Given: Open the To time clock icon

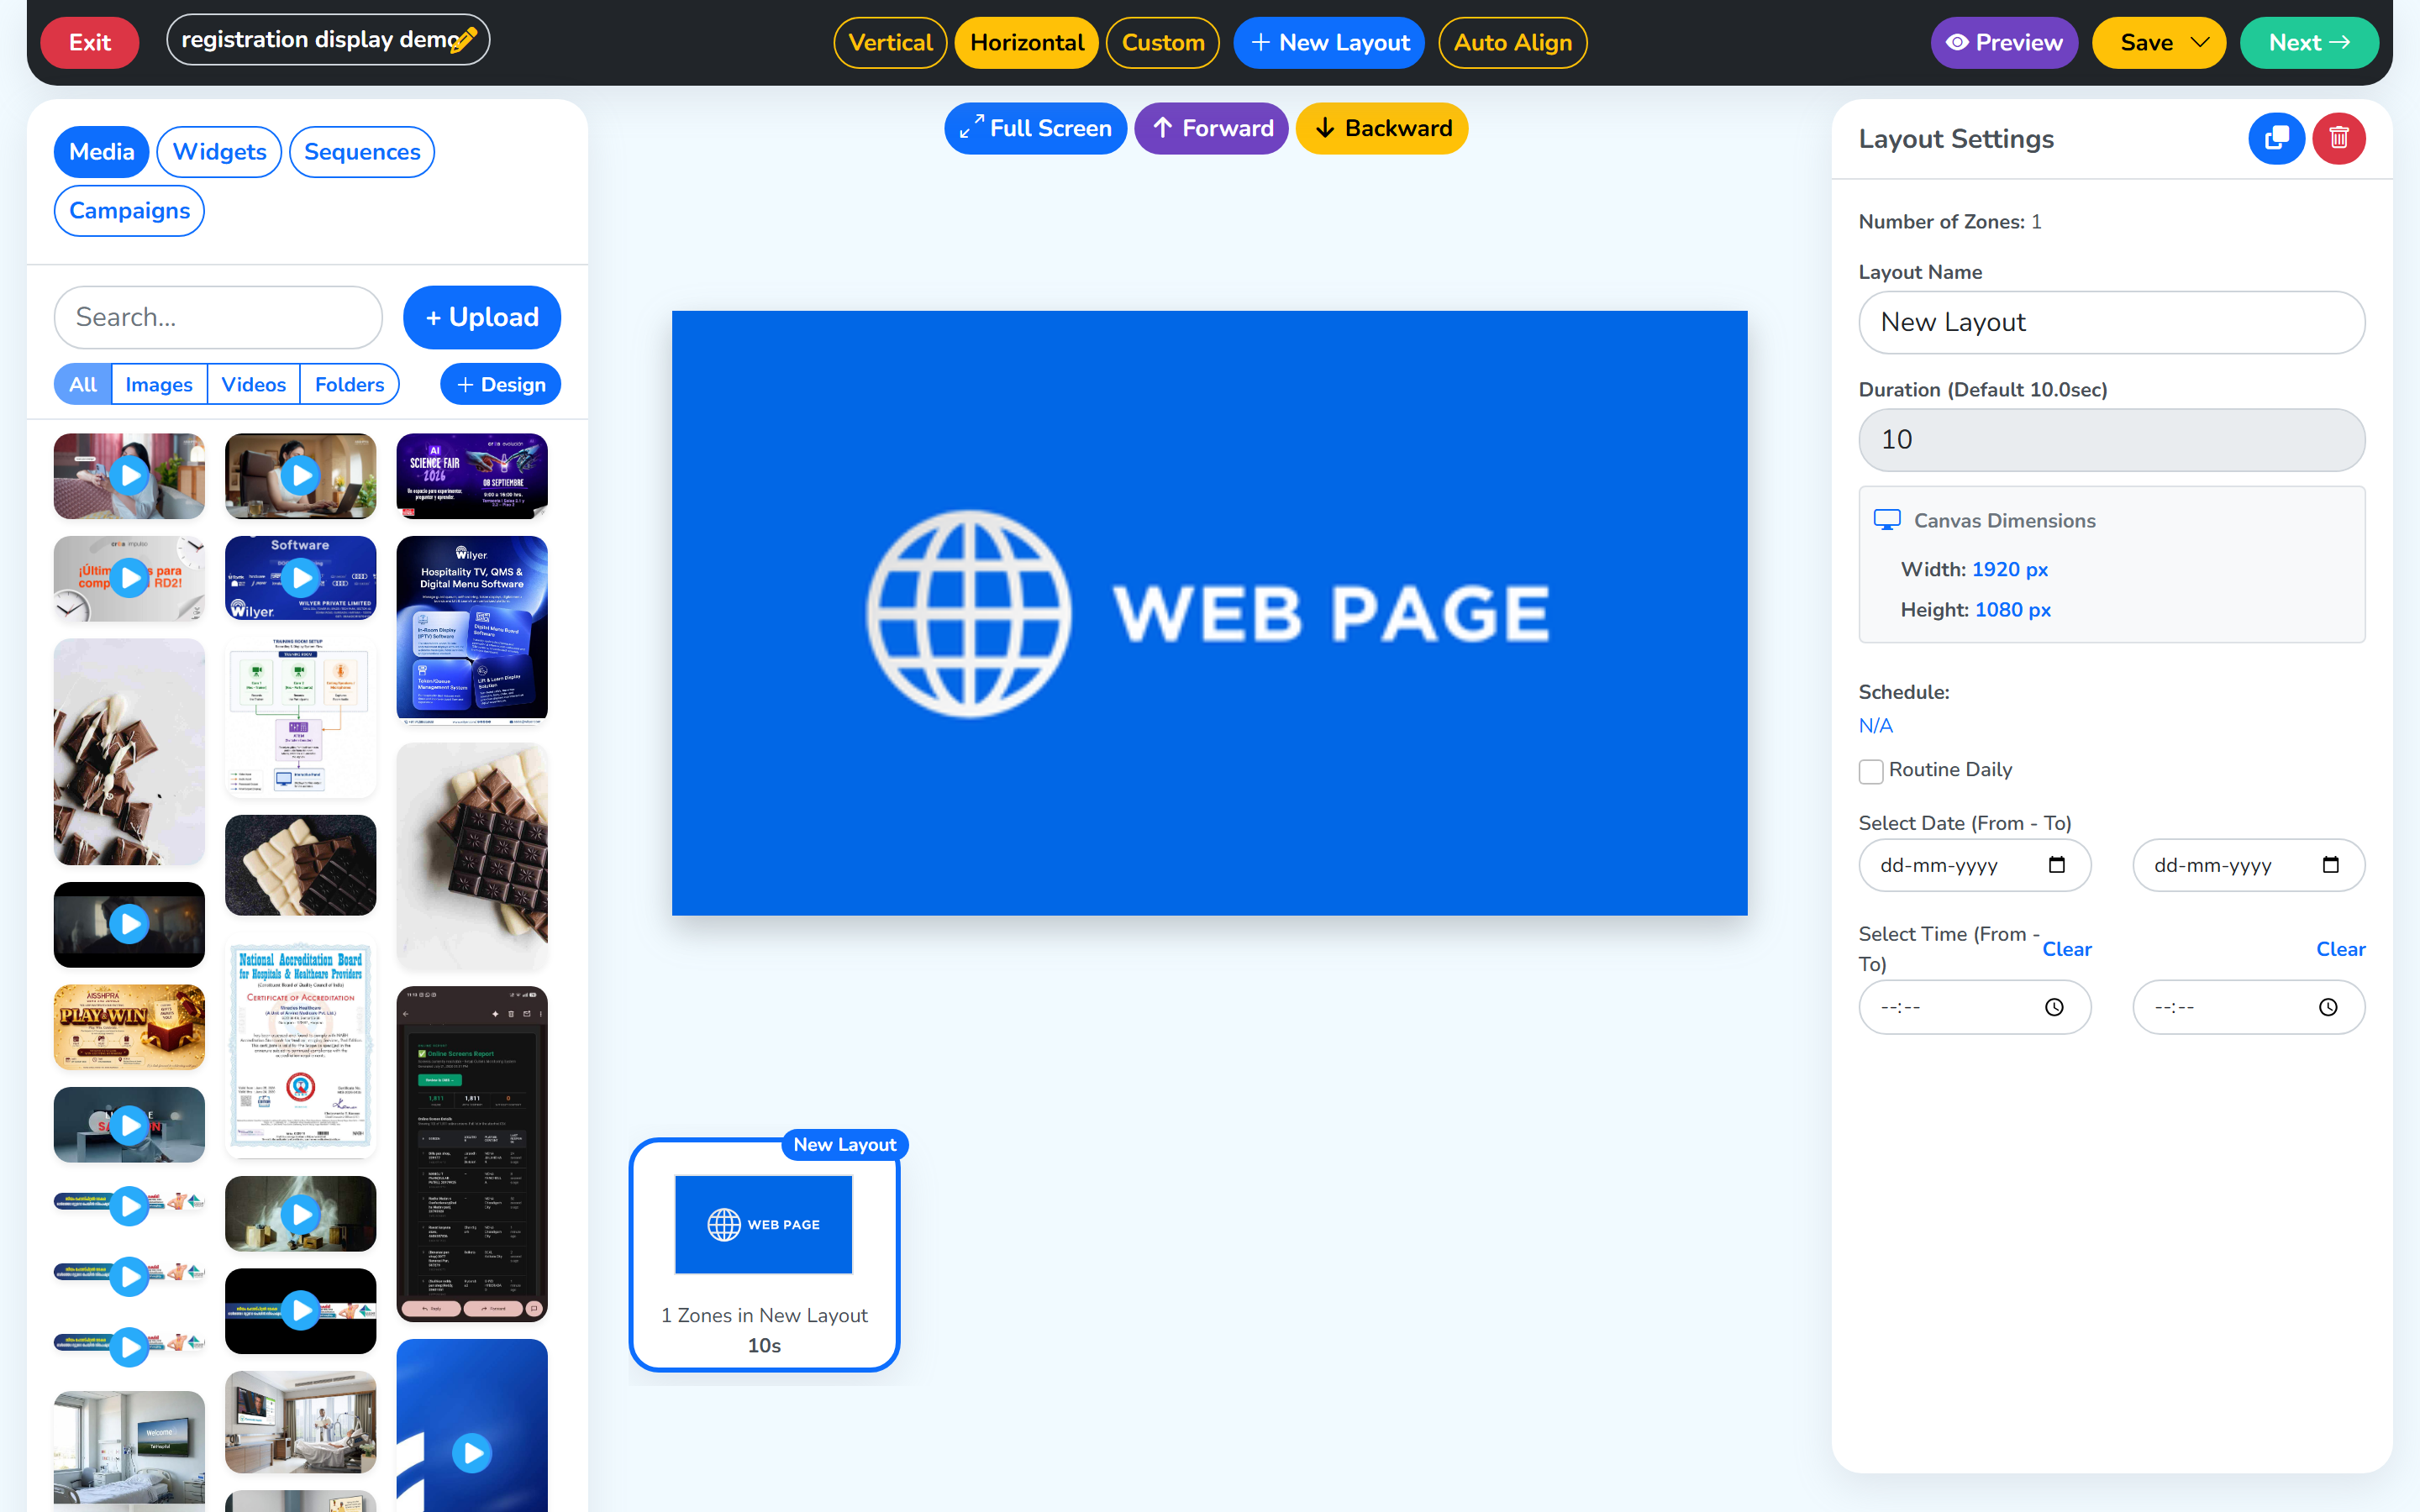Looking at the screenshot, I should tap(2328, 1007).
